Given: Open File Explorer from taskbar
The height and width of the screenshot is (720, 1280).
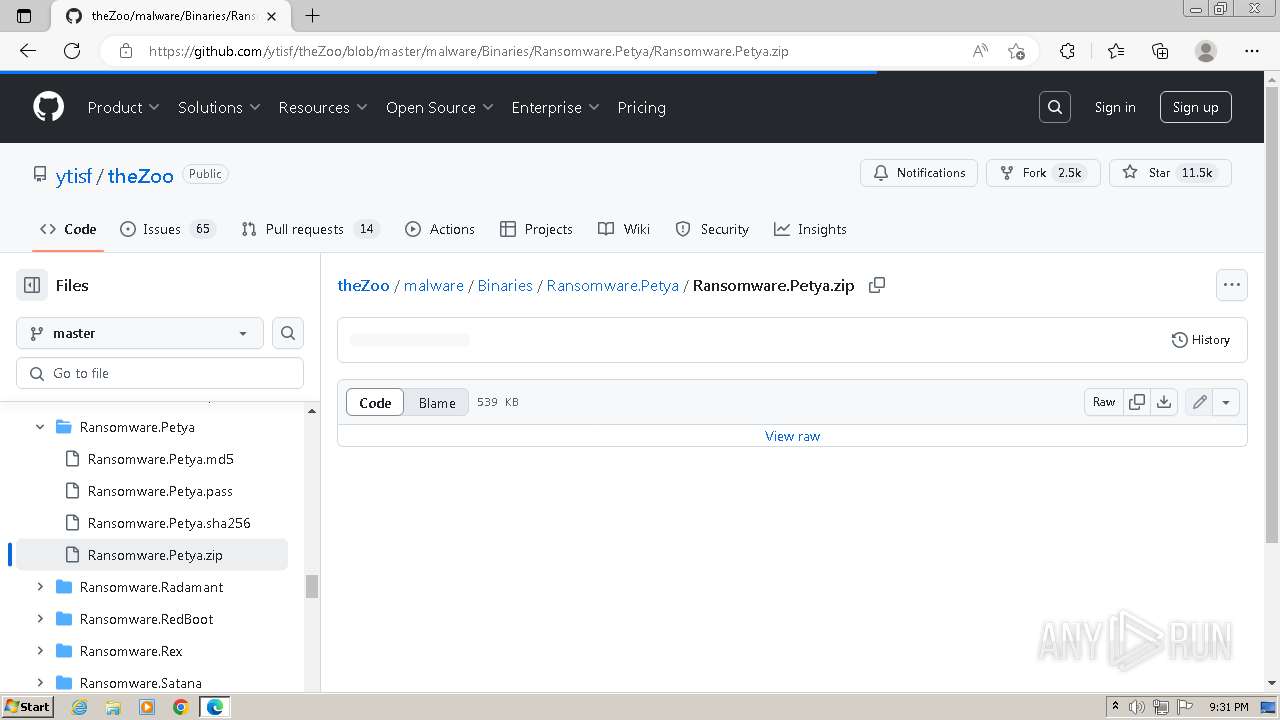Looking at the screenshot, I should pyautogui.click(x=113, y=707).
